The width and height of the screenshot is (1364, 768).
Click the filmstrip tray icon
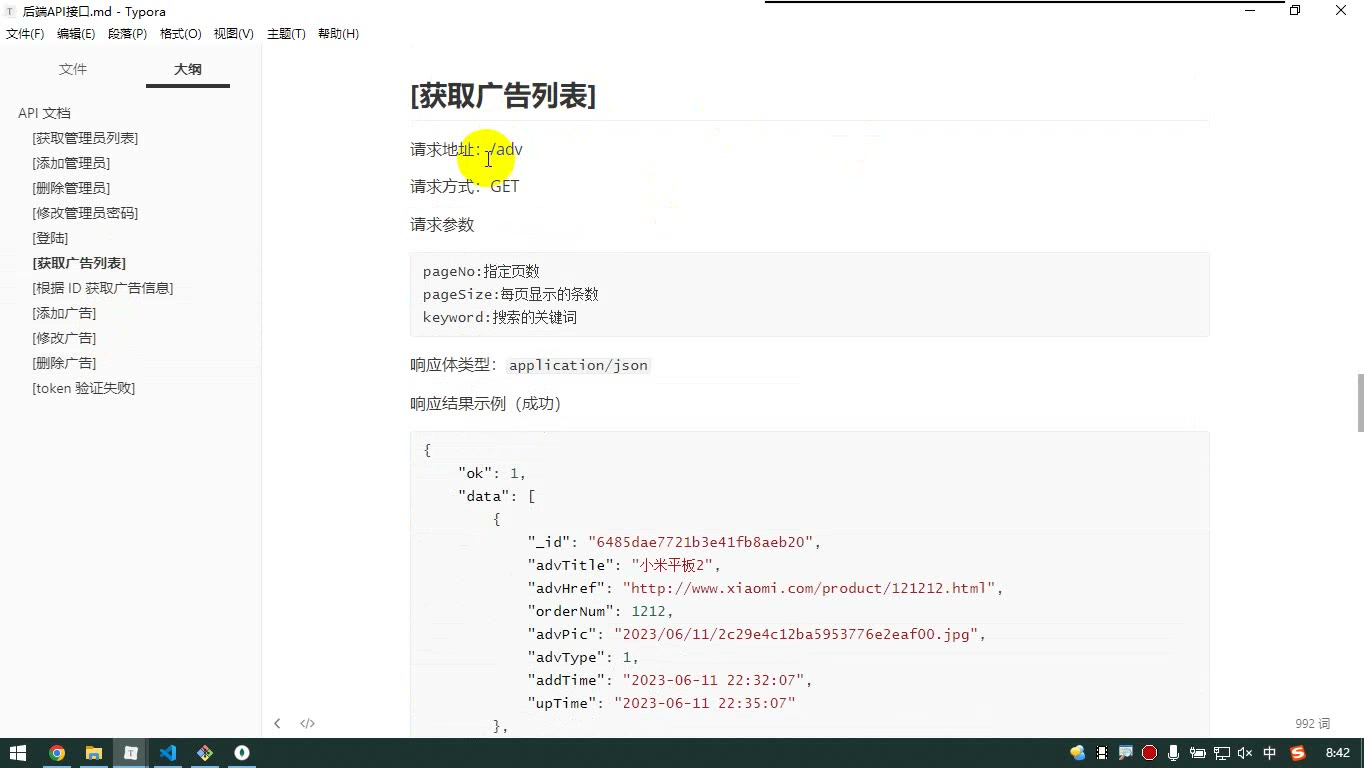[x=1101, y=753]
